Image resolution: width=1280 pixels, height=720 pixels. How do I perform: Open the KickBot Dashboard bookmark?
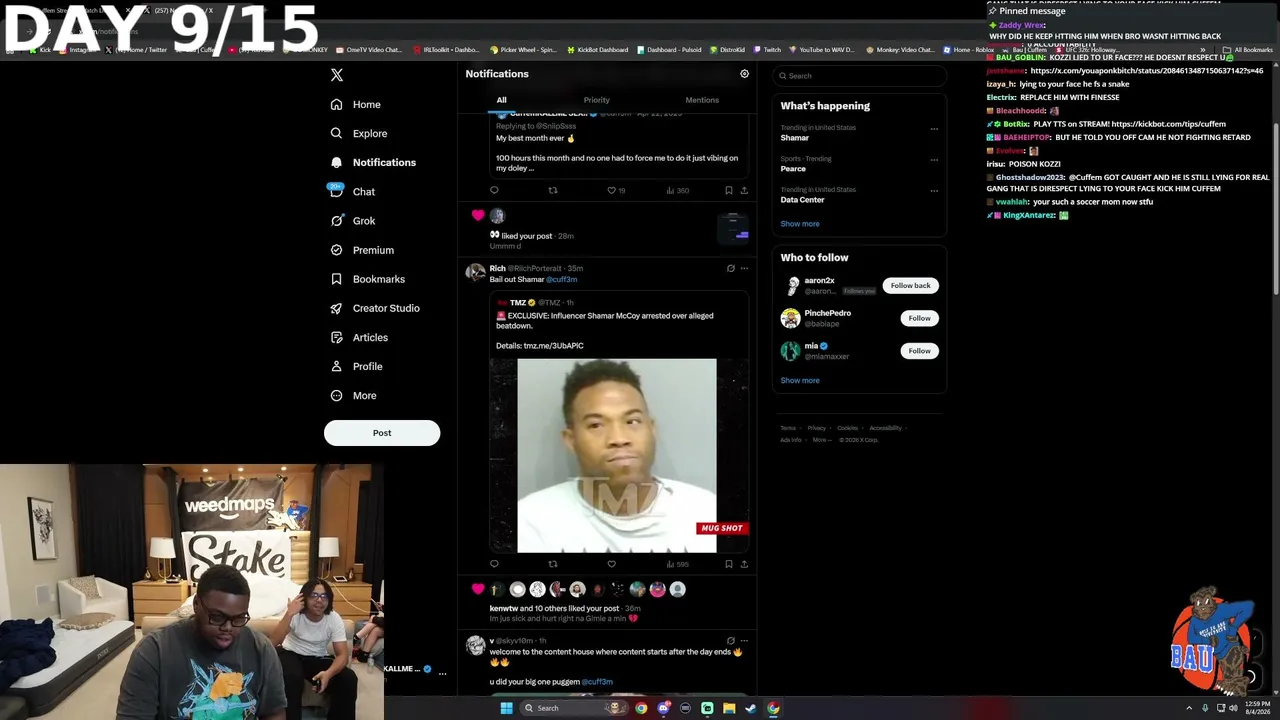coord(597,50)
